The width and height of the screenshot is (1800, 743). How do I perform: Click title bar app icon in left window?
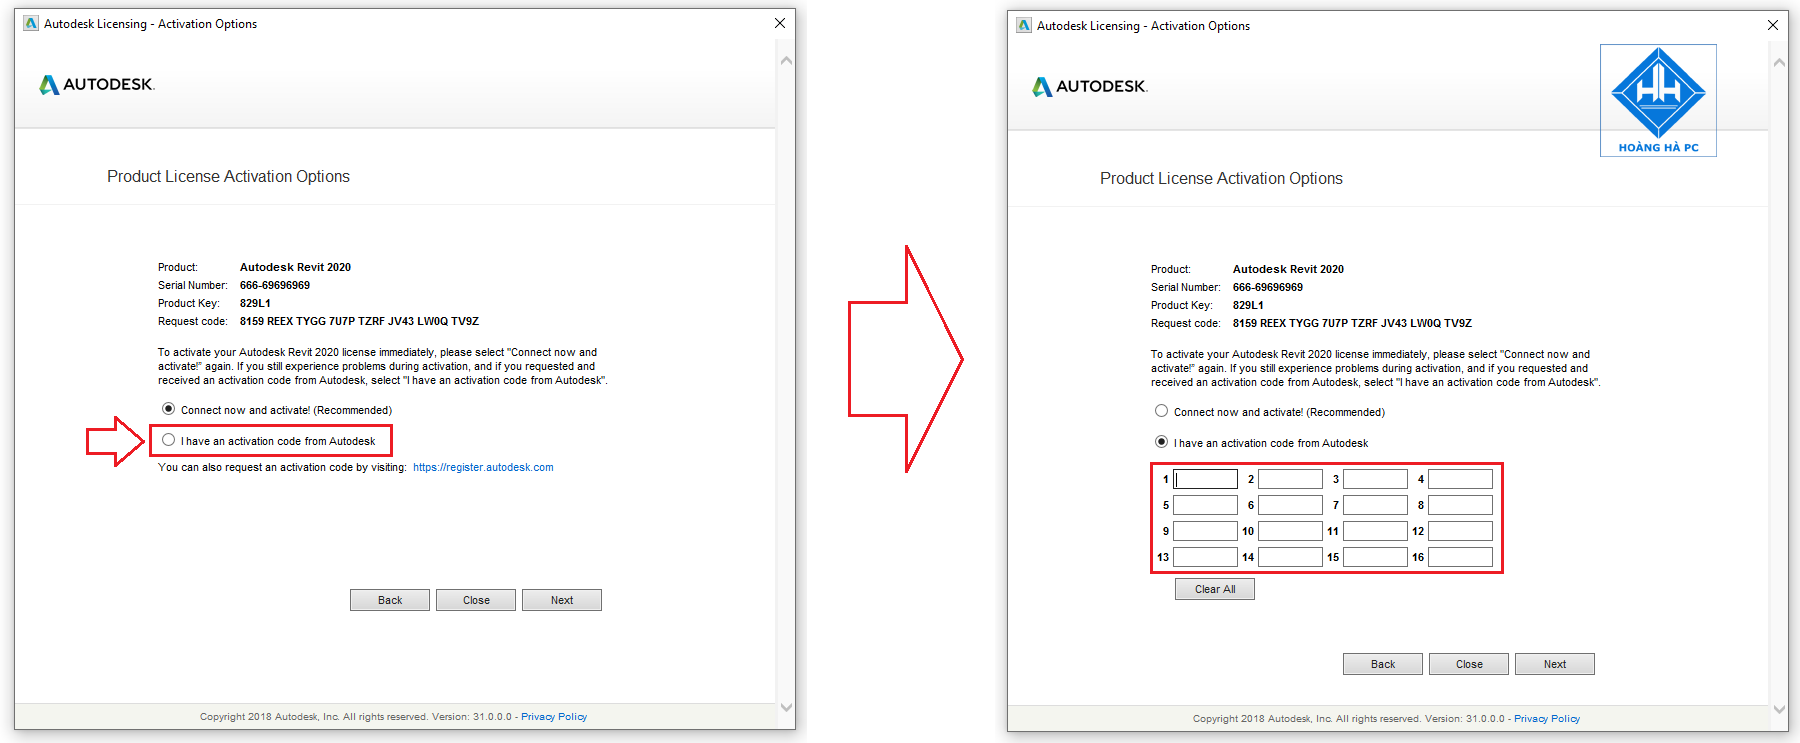tap(31, 23)
